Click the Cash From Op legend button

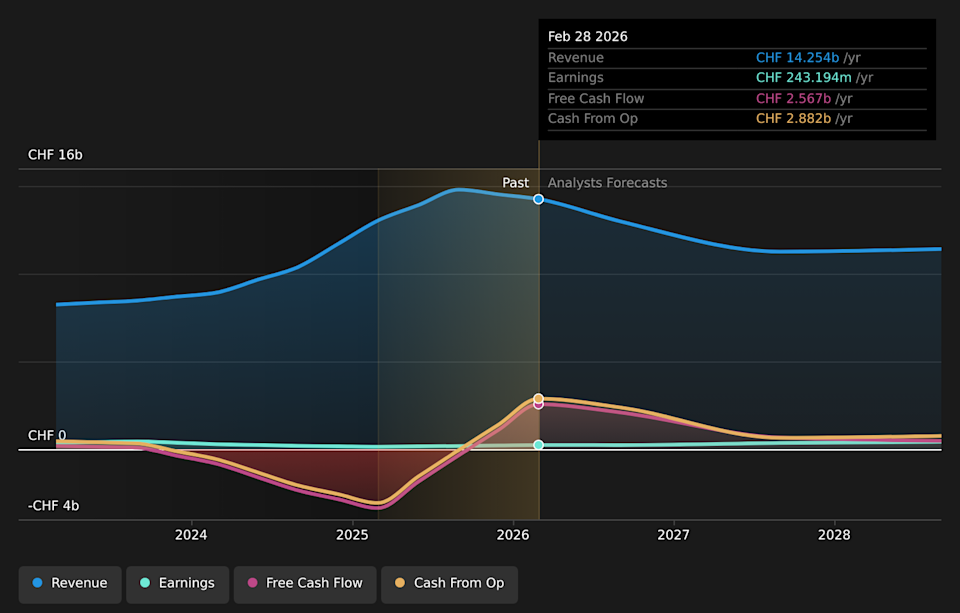[x=449, y=583]
